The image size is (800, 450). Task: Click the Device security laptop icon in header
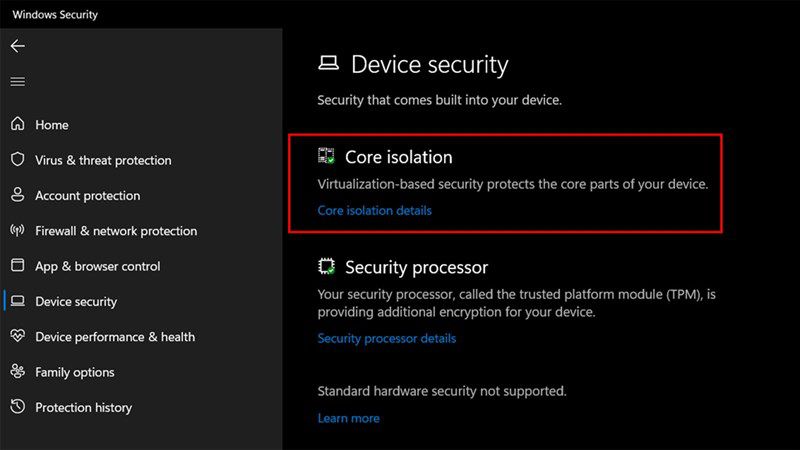click(329, 63)
